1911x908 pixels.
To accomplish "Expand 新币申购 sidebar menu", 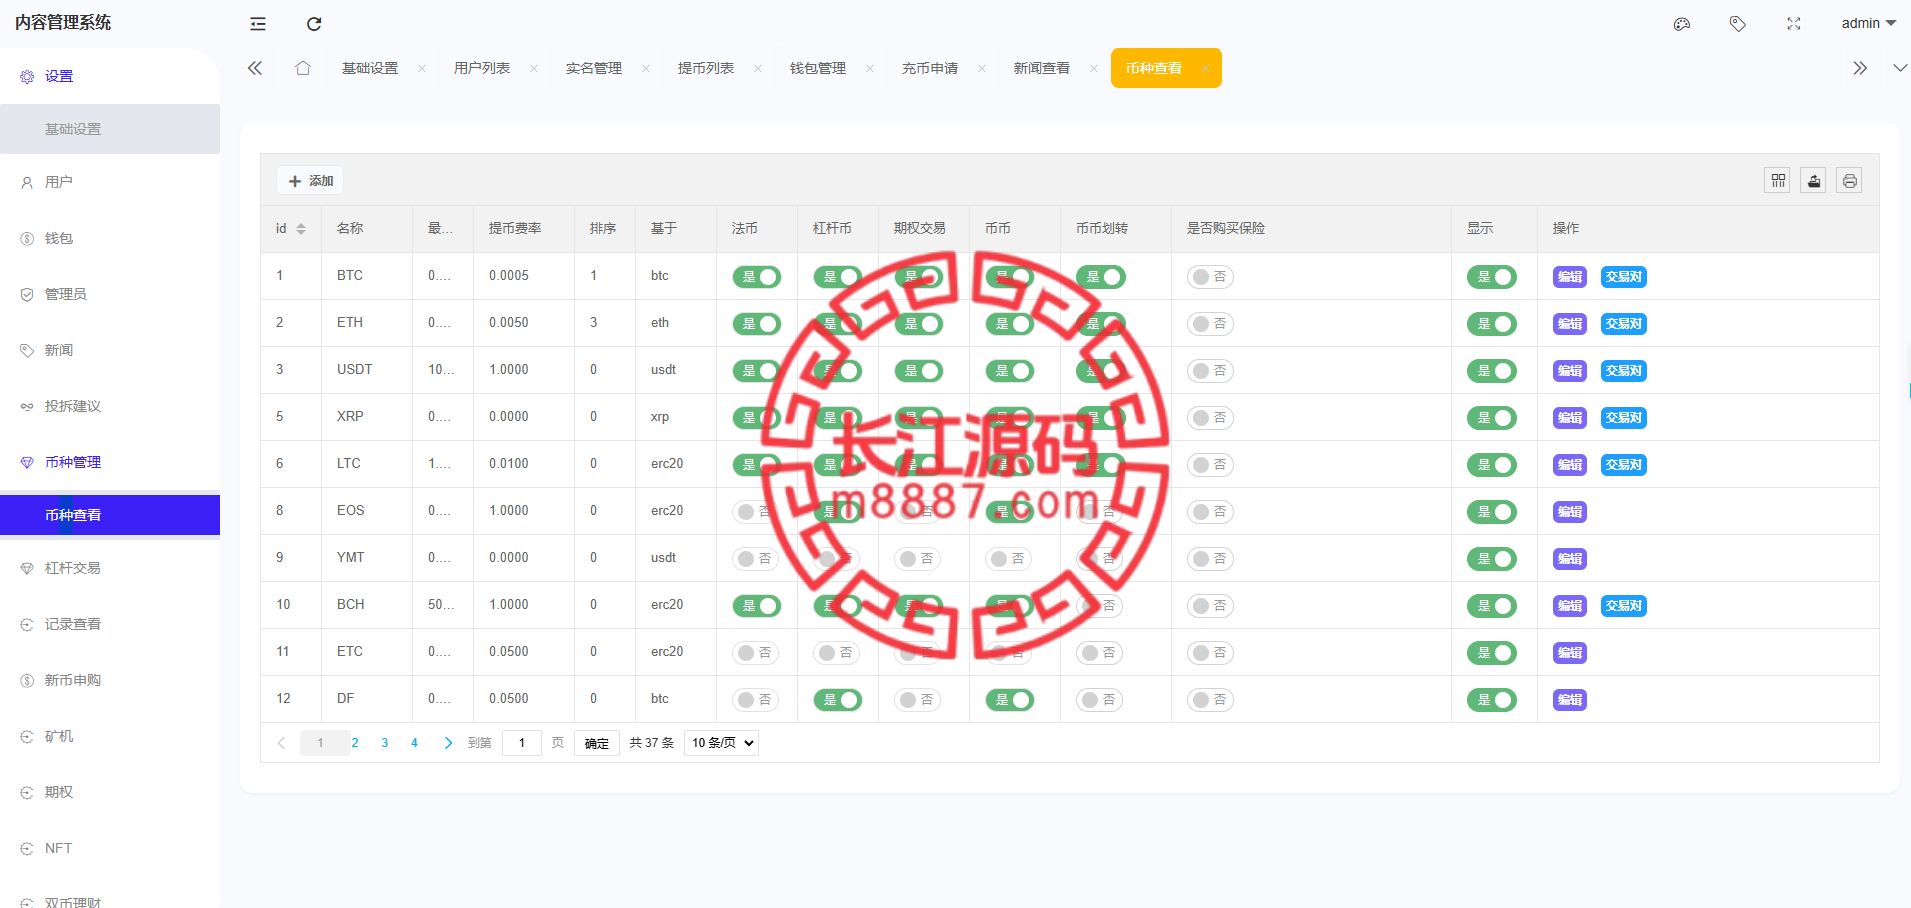I will tap(110, 680).
